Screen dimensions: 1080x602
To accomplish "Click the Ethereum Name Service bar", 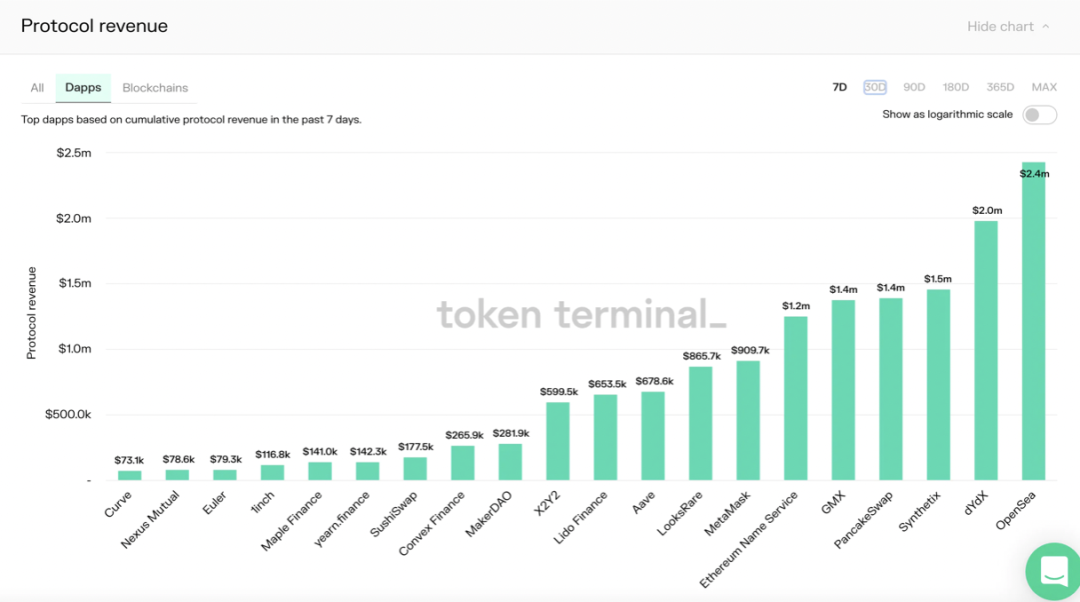I will (796, 398).
